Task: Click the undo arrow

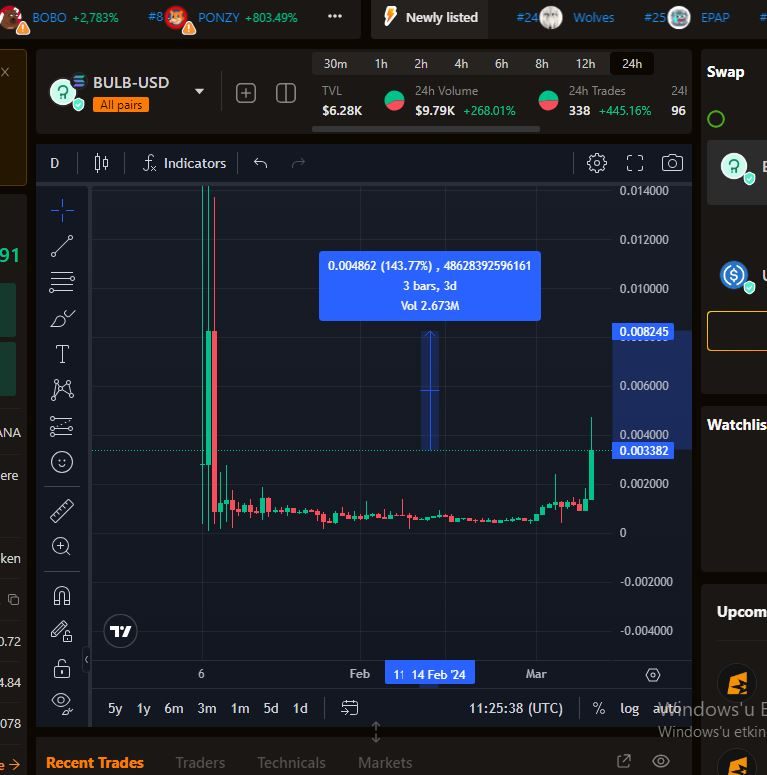Action: (260, 163)
